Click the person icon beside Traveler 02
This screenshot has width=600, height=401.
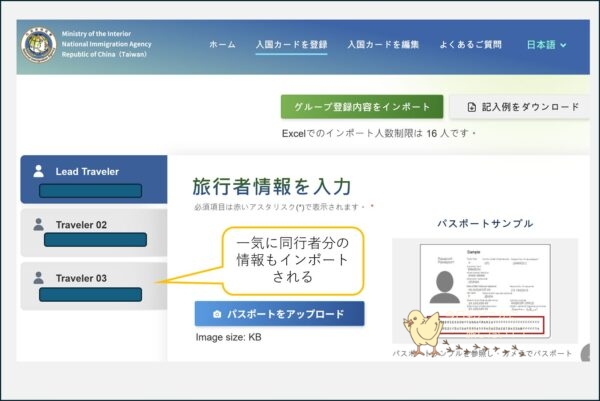pyautogui.click(x=39, y=225)
